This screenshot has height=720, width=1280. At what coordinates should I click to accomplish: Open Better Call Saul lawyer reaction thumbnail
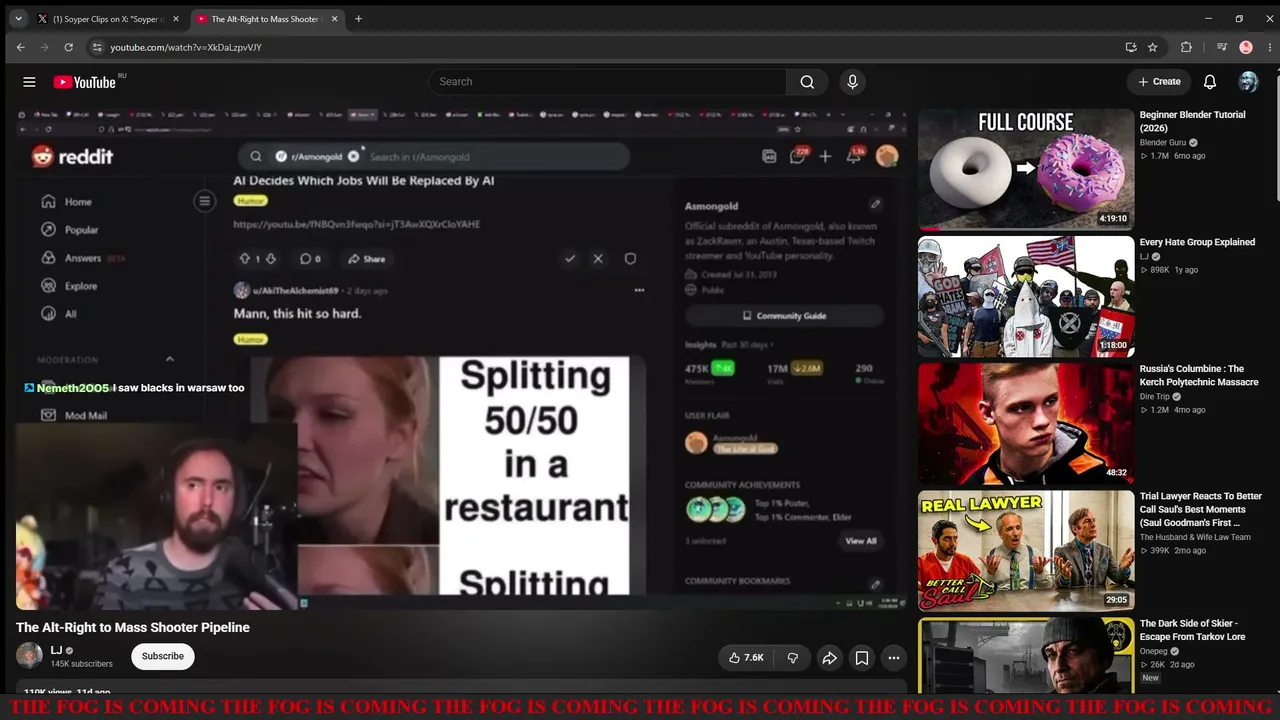tap(1026, 550)
